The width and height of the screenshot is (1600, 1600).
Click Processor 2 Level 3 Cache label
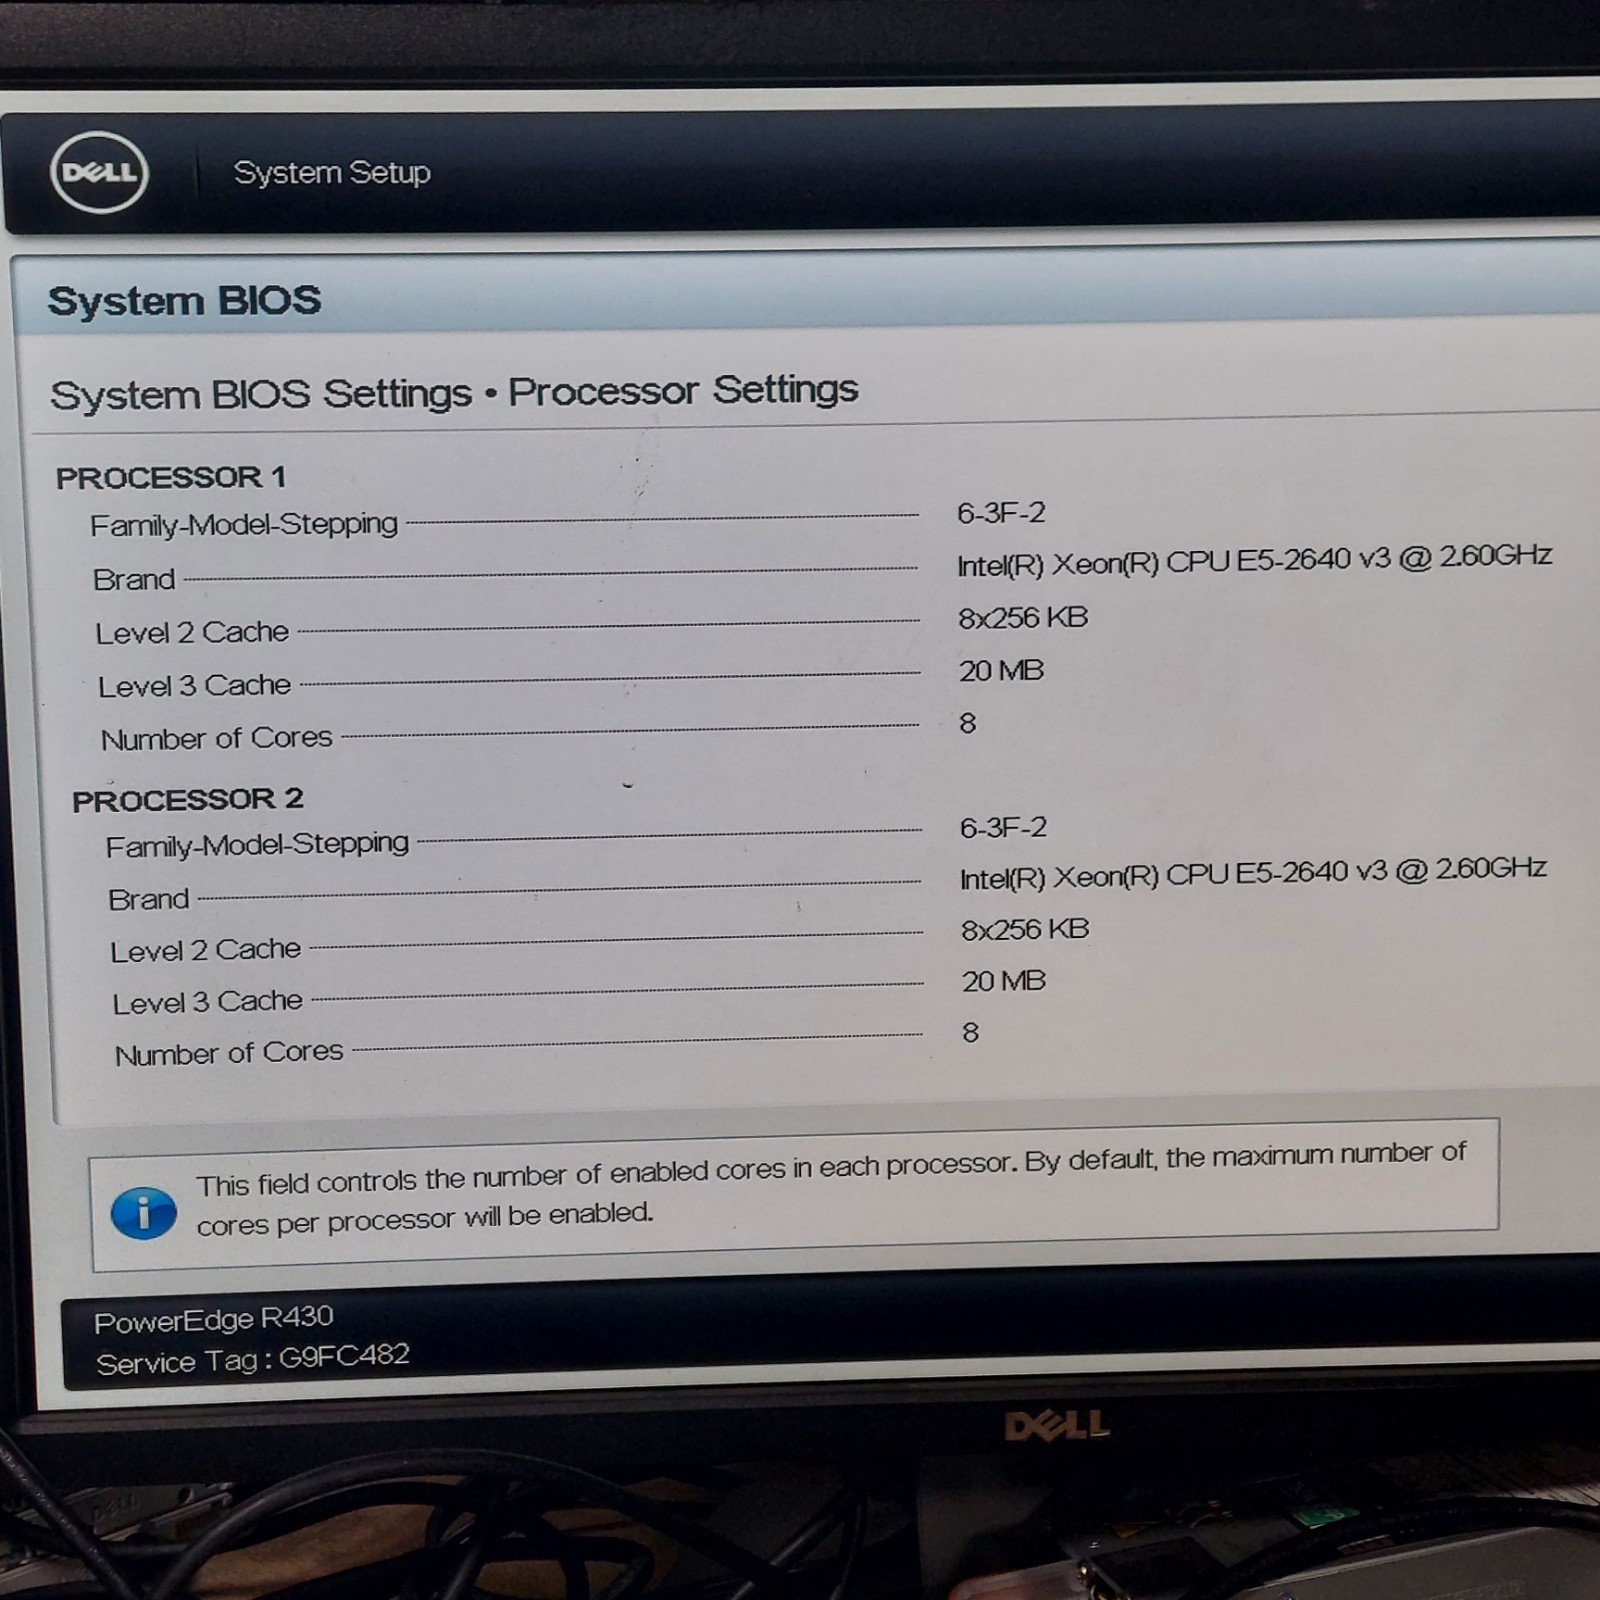pos(207,1002)
